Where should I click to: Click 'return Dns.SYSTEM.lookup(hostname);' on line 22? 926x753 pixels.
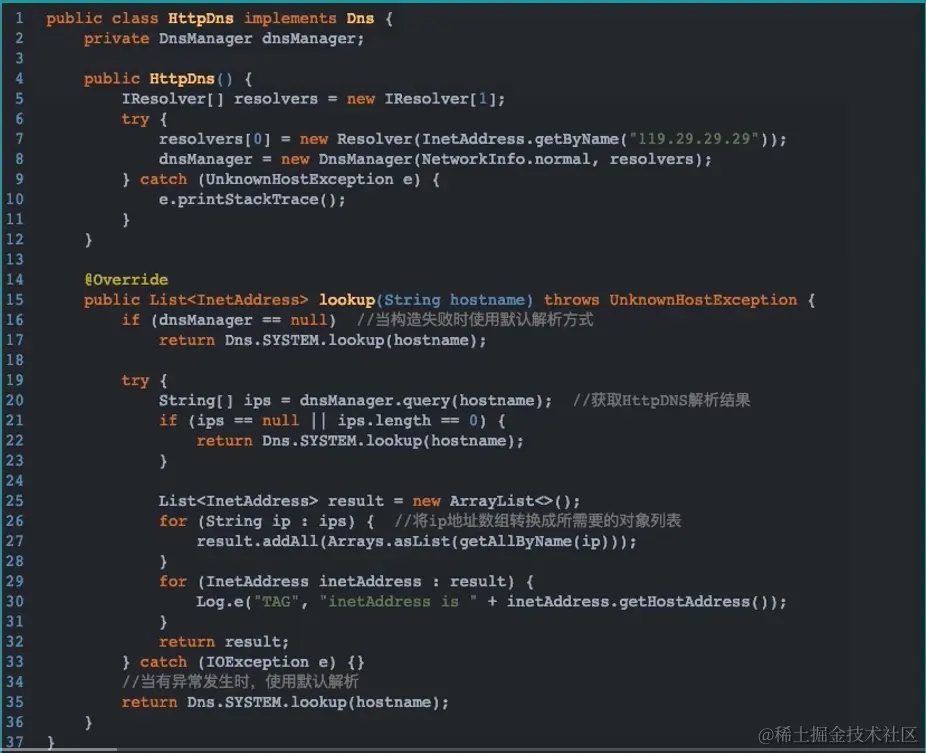[360, 441]
